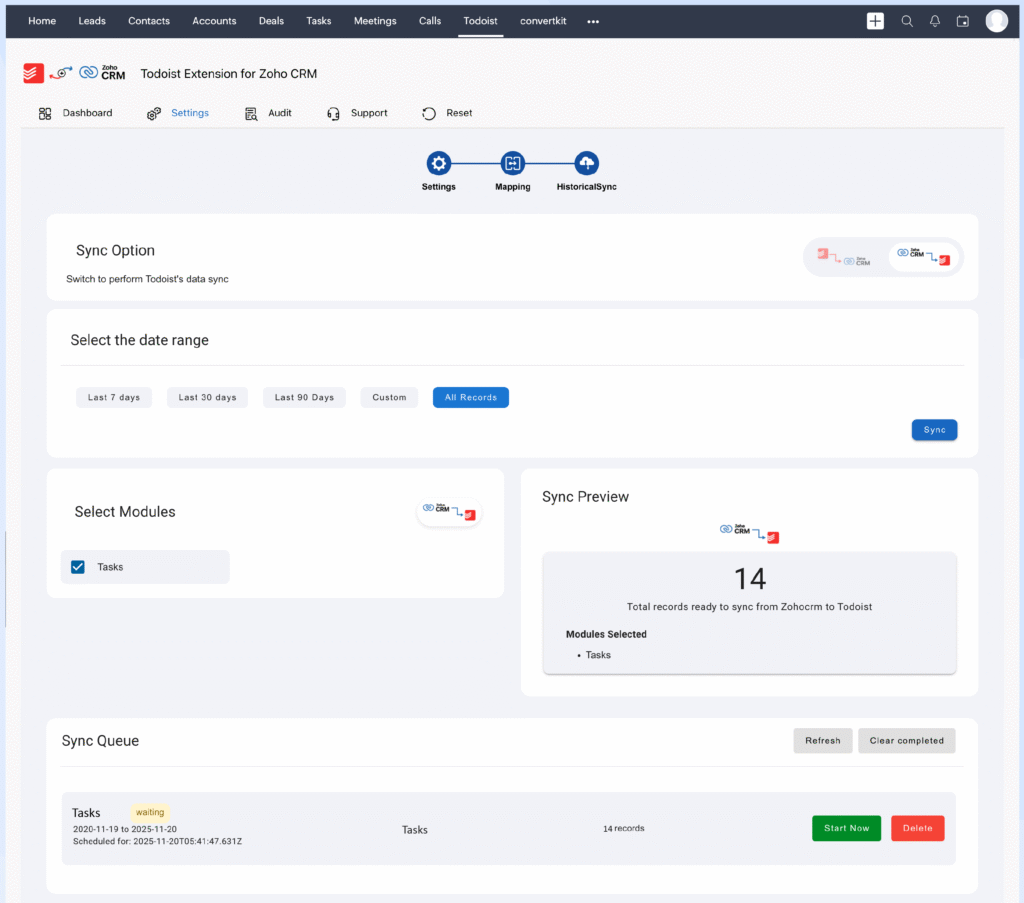Click the Zoho CRM logo in the header
Screen dimensions: 1024x903
102,72
